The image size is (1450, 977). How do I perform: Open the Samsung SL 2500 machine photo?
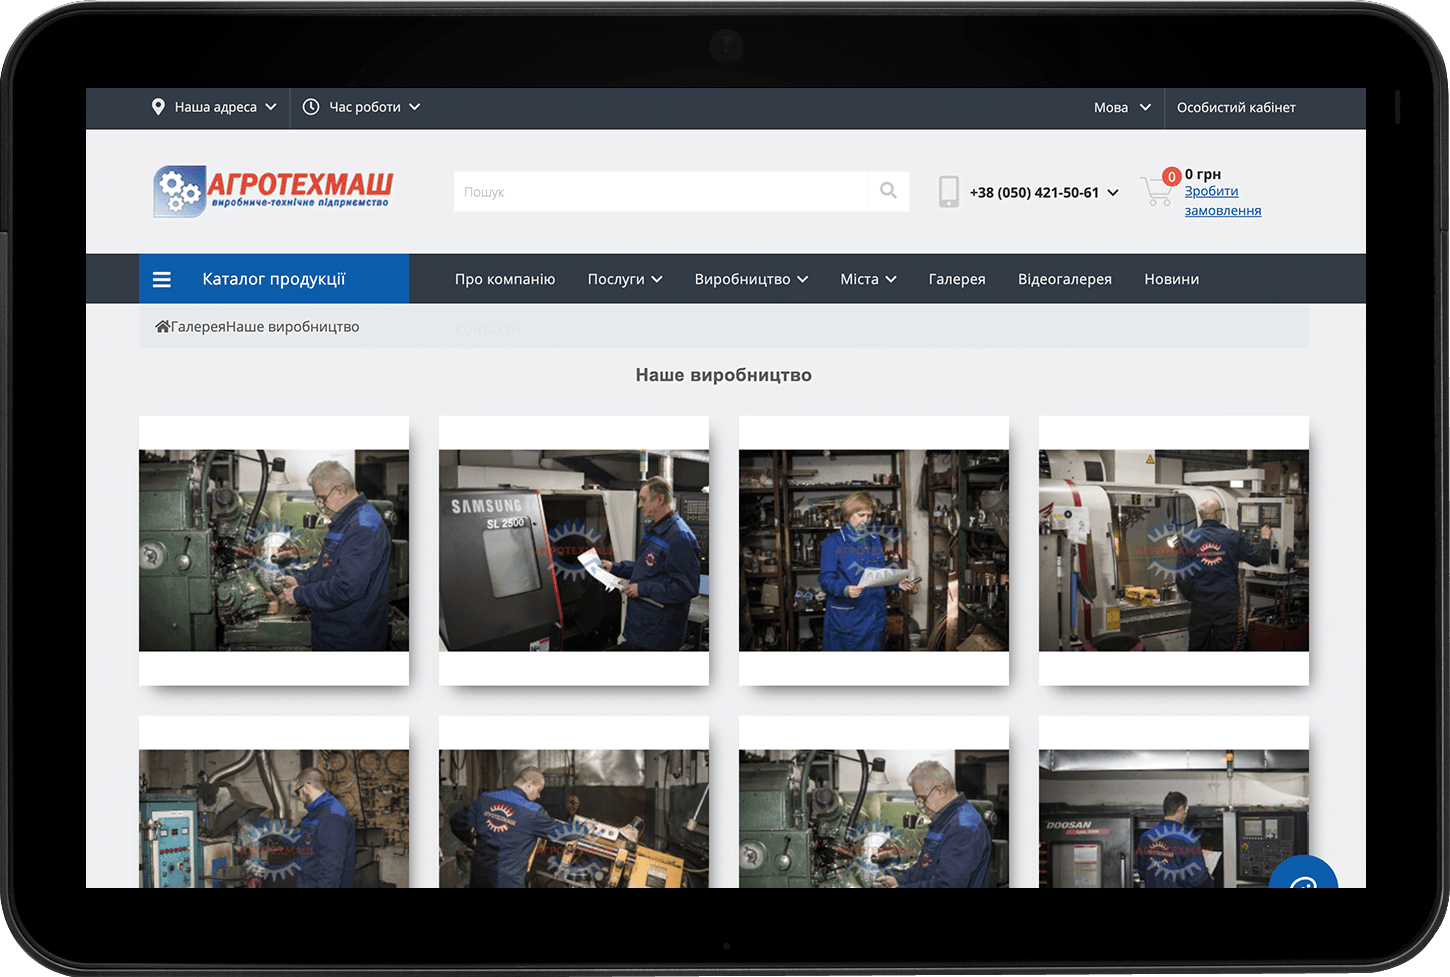[x=574, y=550]
